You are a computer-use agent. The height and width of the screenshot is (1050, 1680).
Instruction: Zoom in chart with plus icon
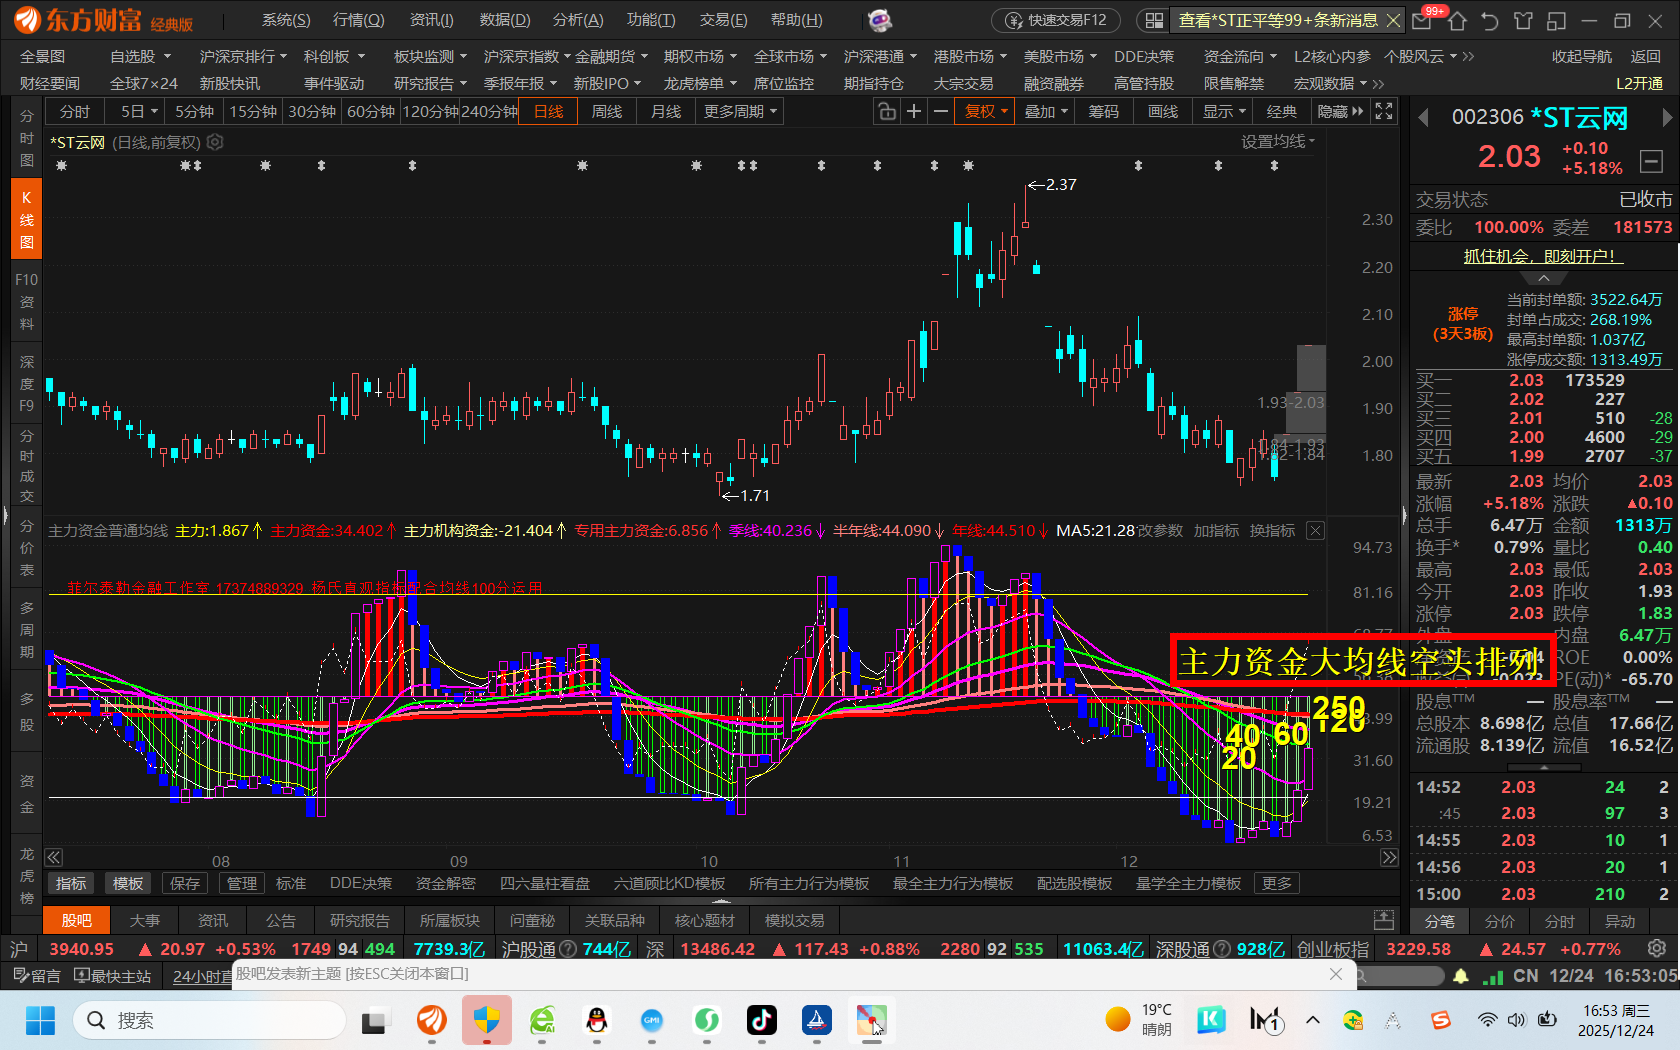coord(914,112)
